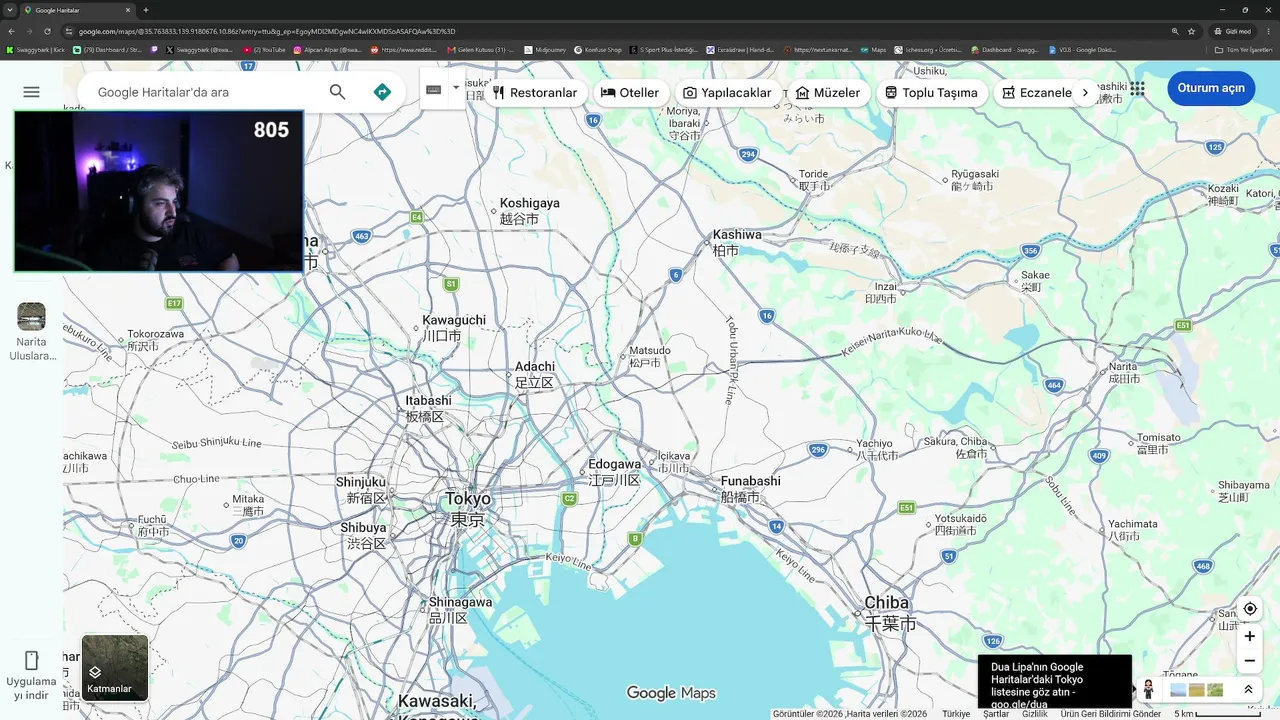Click the Türkiye footer link

pyautogui.click(x=956, y=714)
